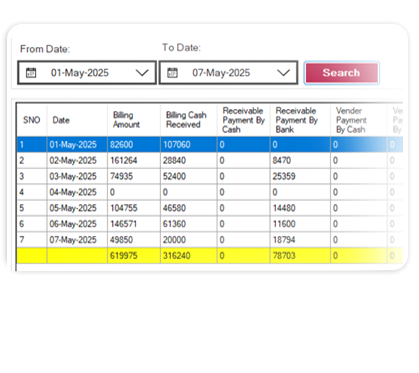Select the row dated 01-May-2025
The image size is (419, 373).
(x=210, y=144)
